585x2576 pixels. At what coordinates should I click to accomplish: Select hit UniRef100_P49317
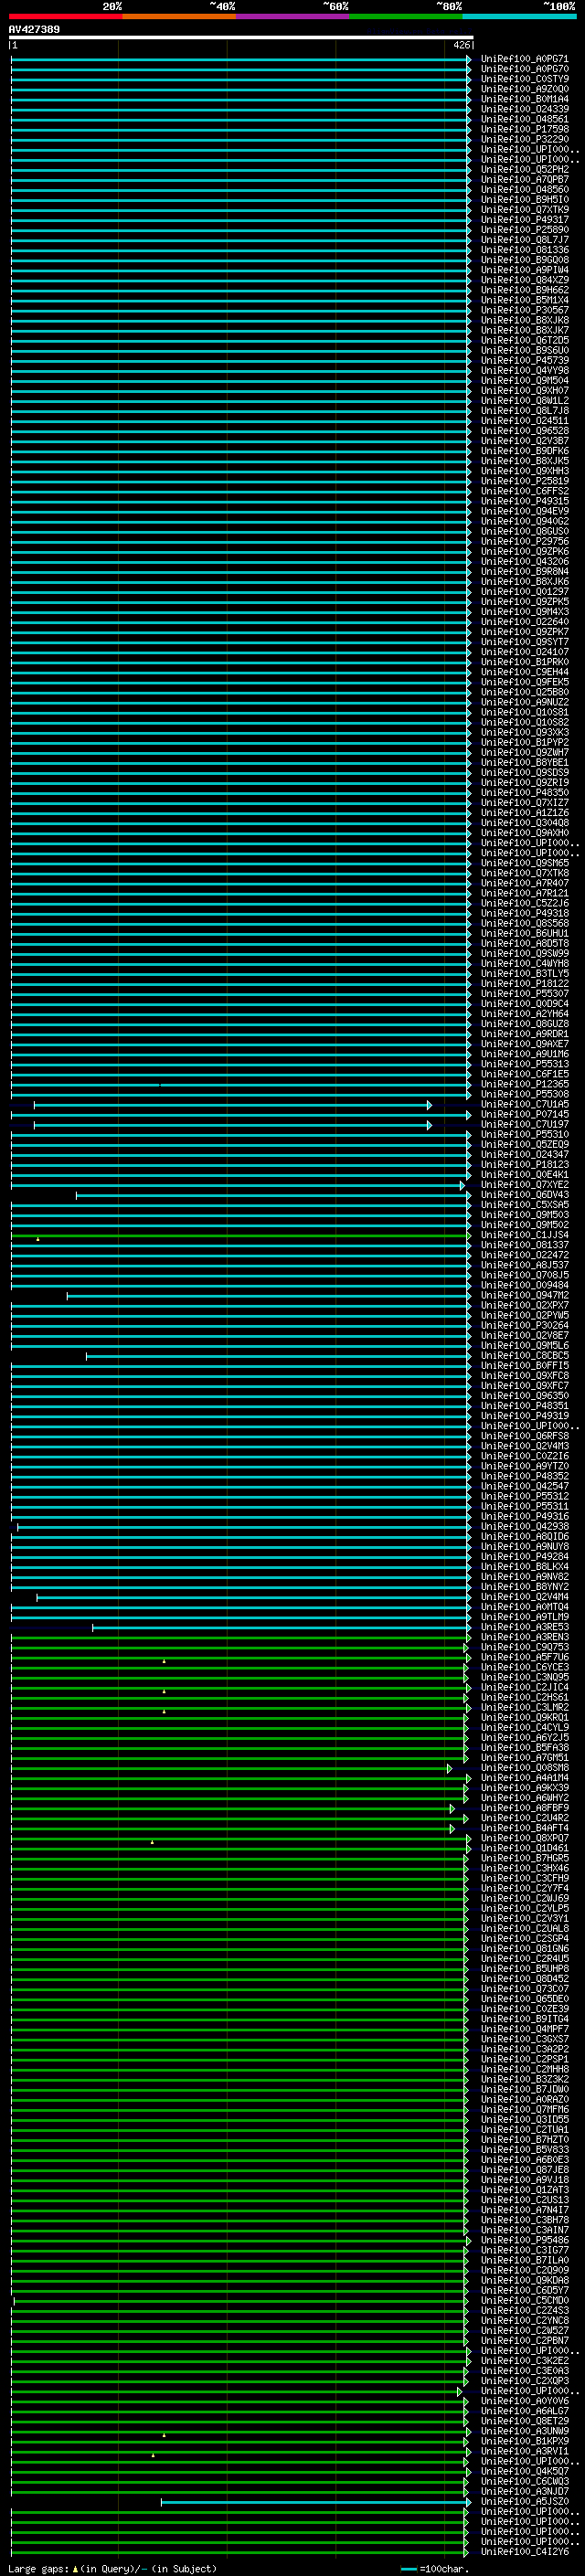point(525,220)
